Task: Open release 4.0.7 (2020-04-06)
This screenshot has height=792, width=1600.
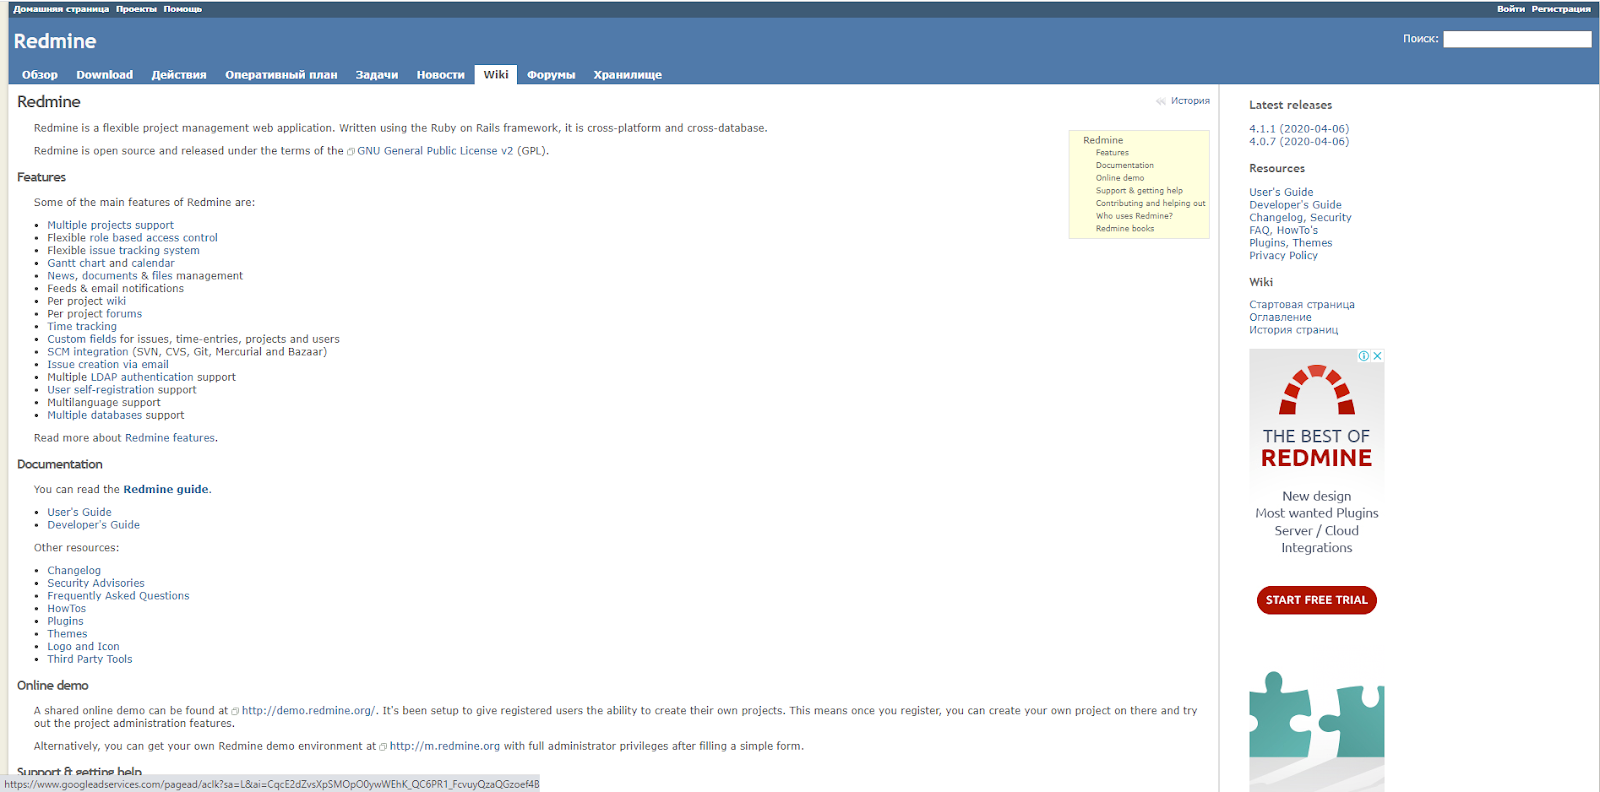Action: 1299,142
